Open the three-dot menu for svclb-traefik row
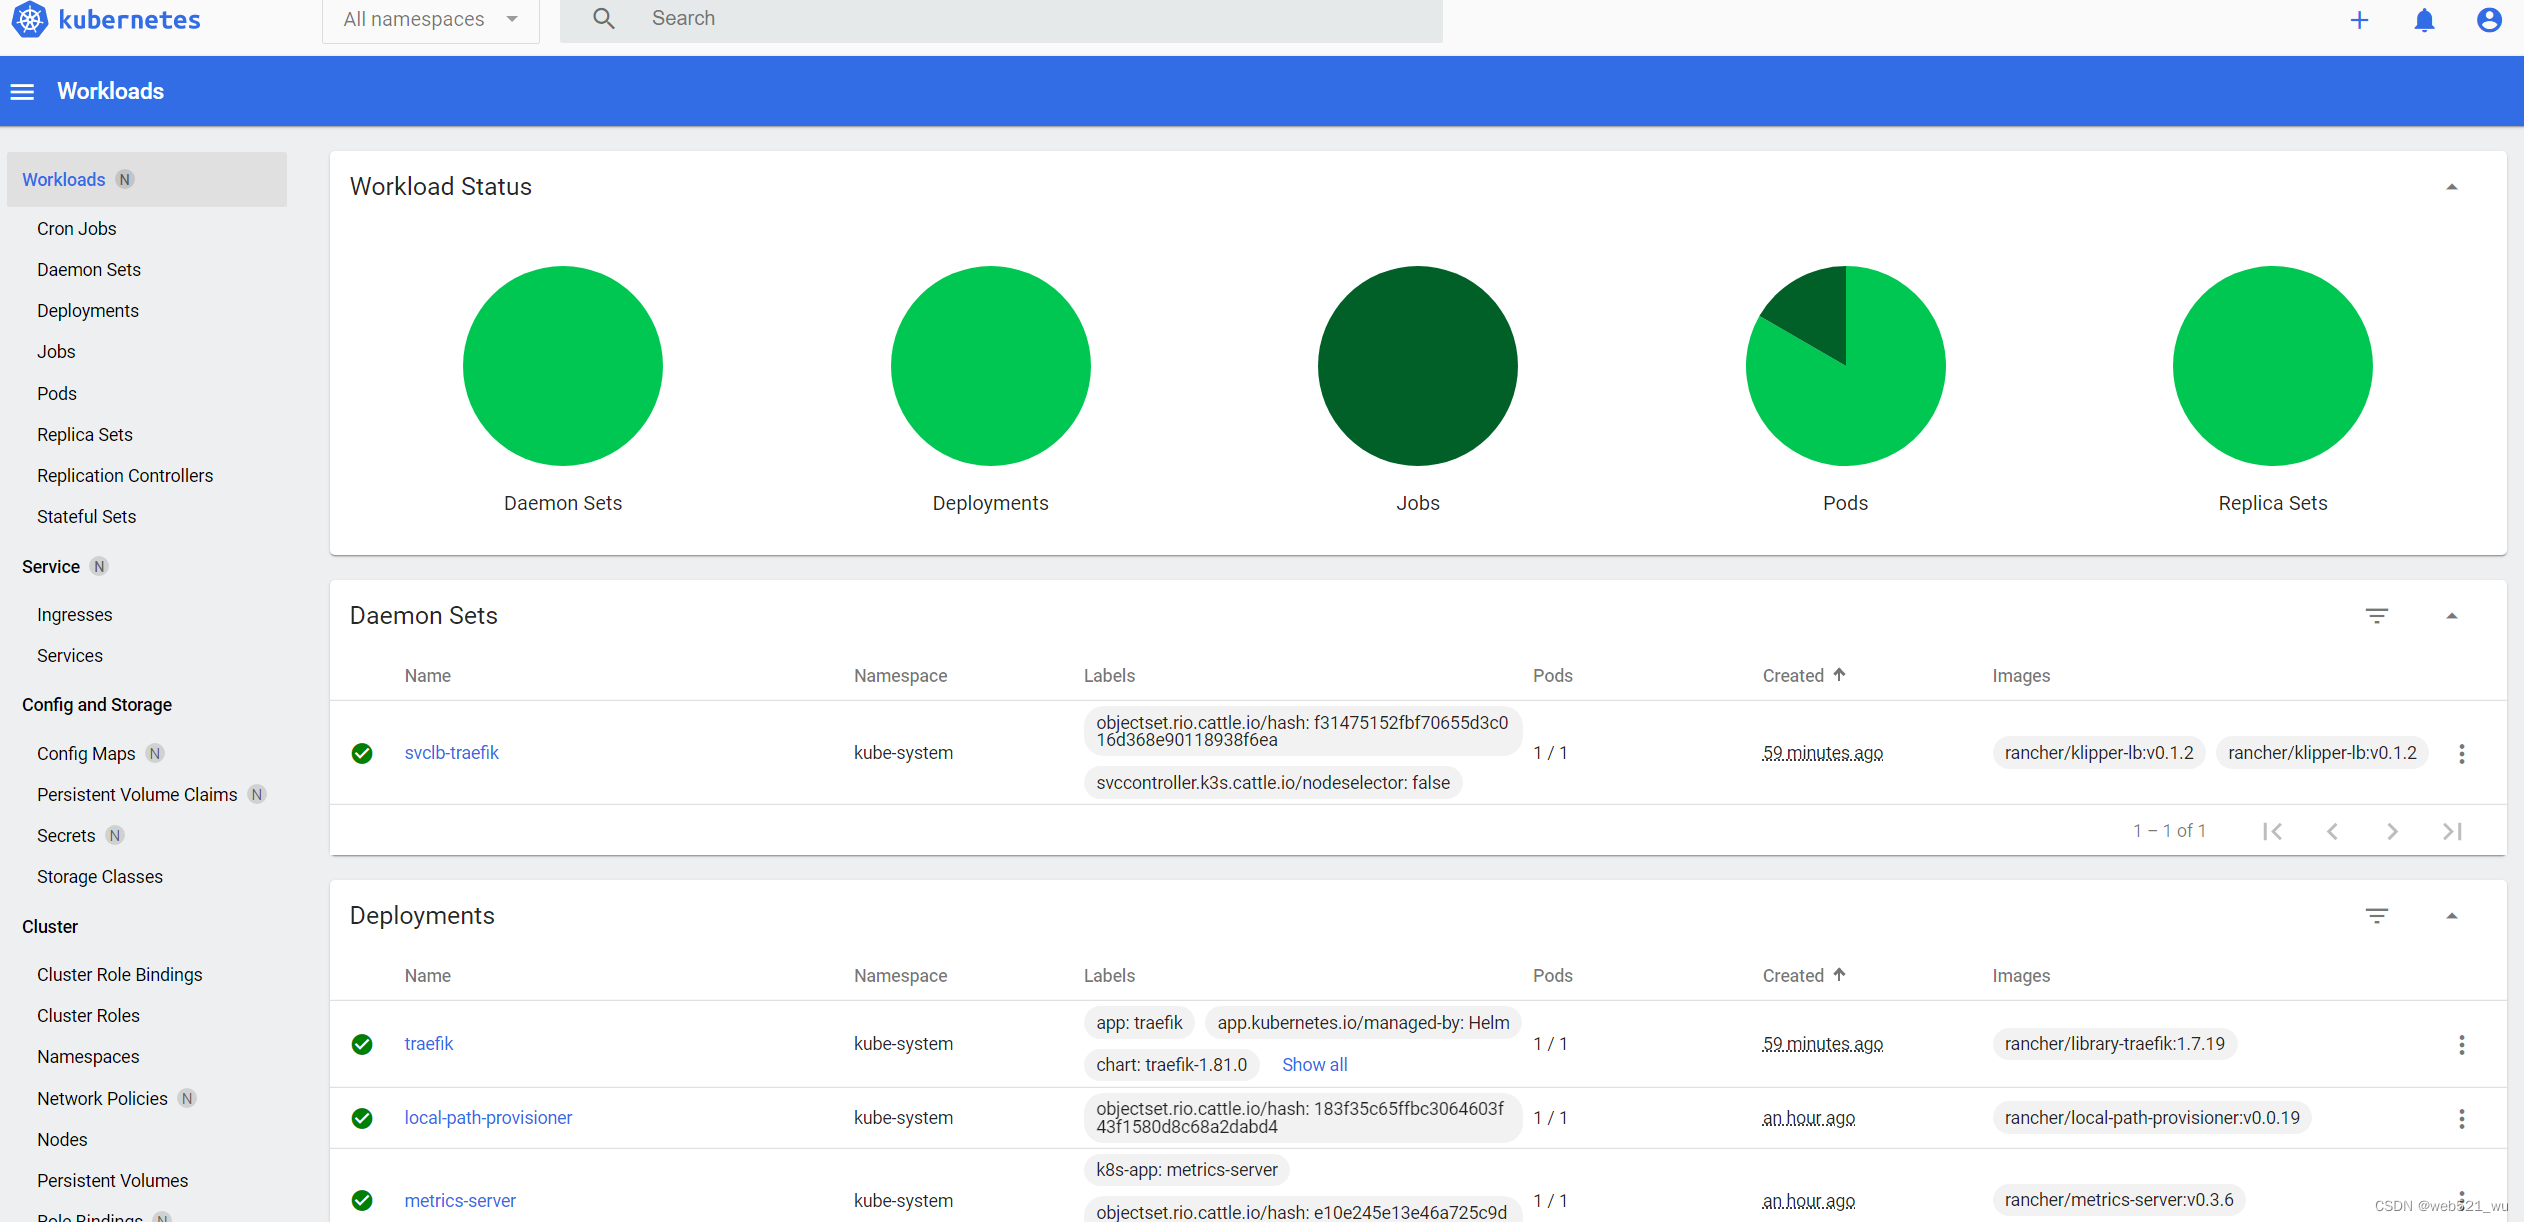 coord(2462,754)
